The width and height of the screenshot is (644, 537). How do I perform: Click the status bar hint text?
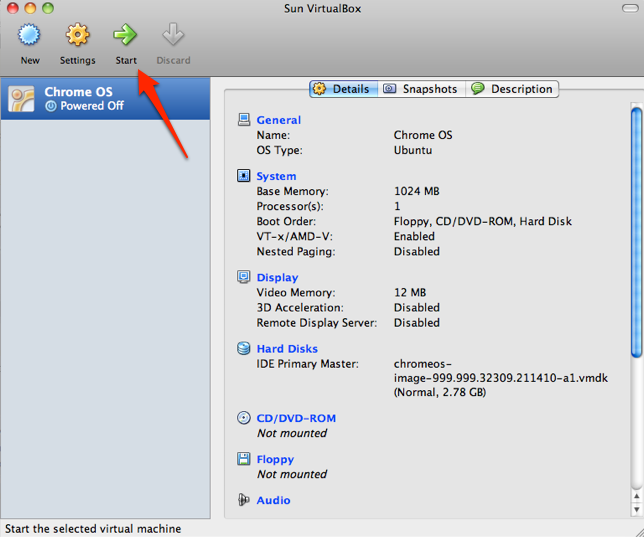93,528
